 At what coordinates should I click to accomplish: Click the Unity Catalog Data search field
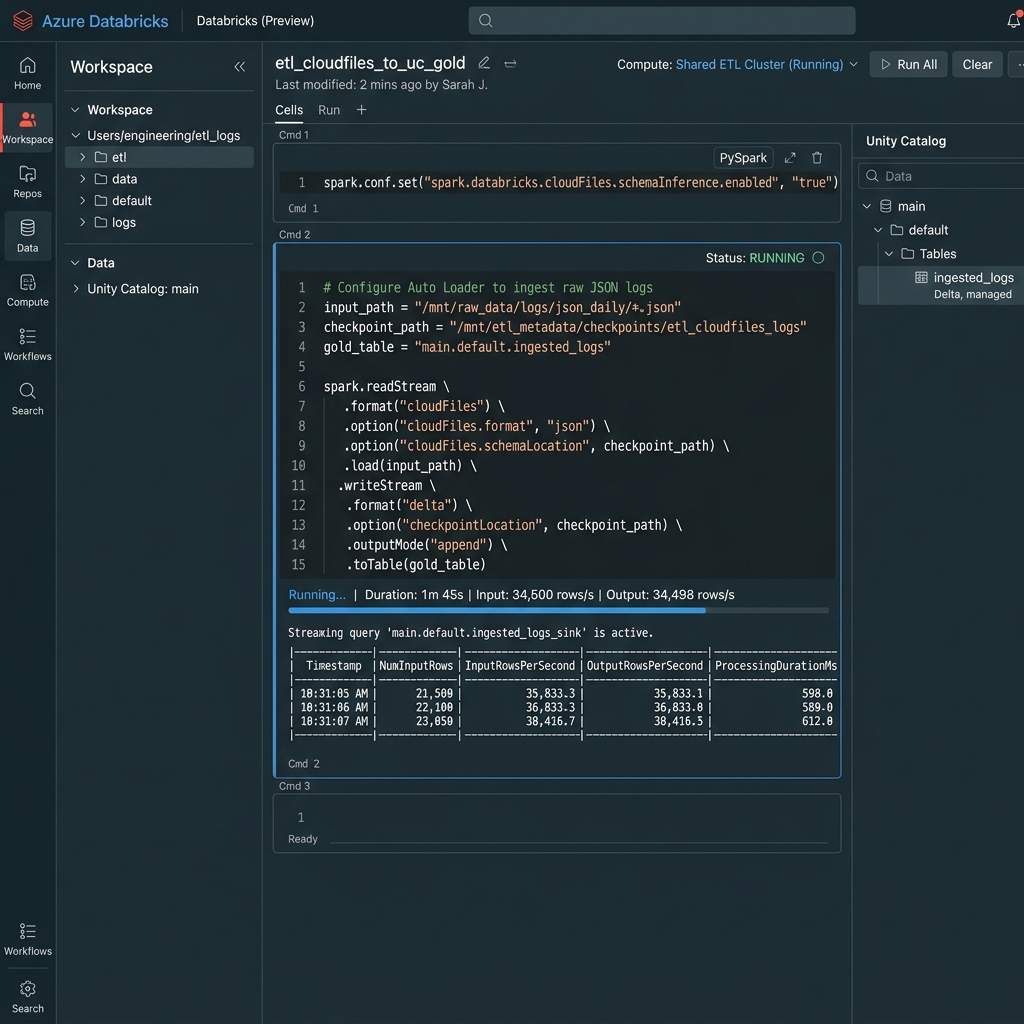pos(941,176)
